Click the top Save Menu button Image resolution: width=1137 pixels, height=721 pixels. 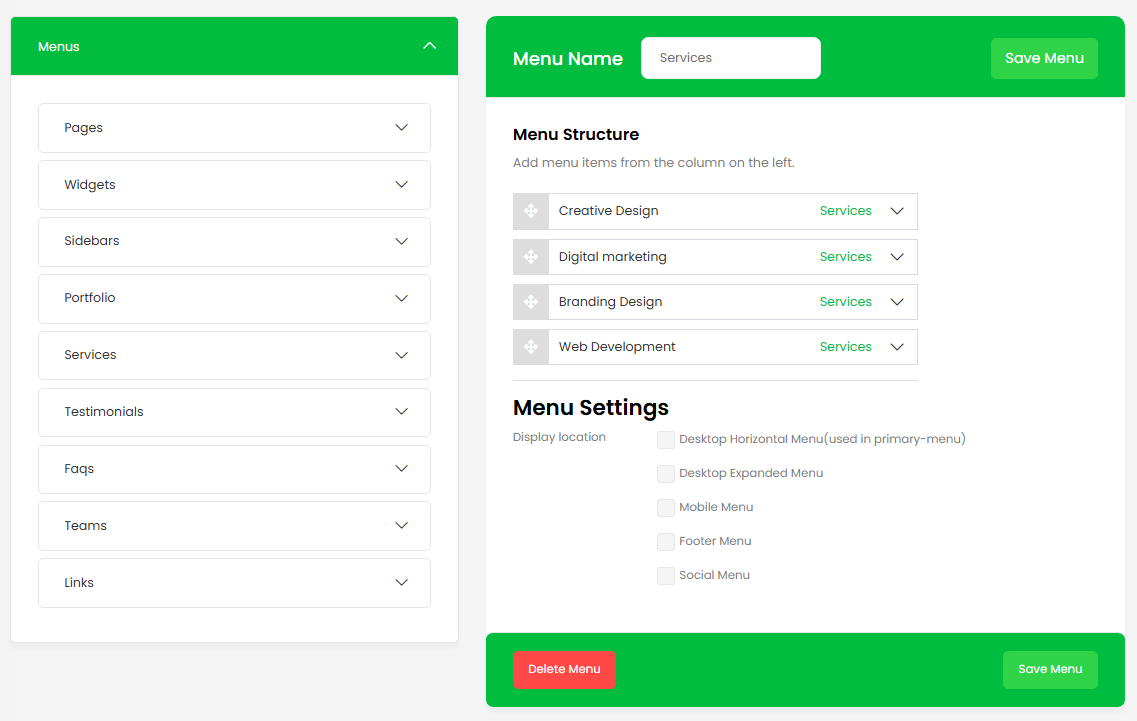click(x=1044, y=58)
